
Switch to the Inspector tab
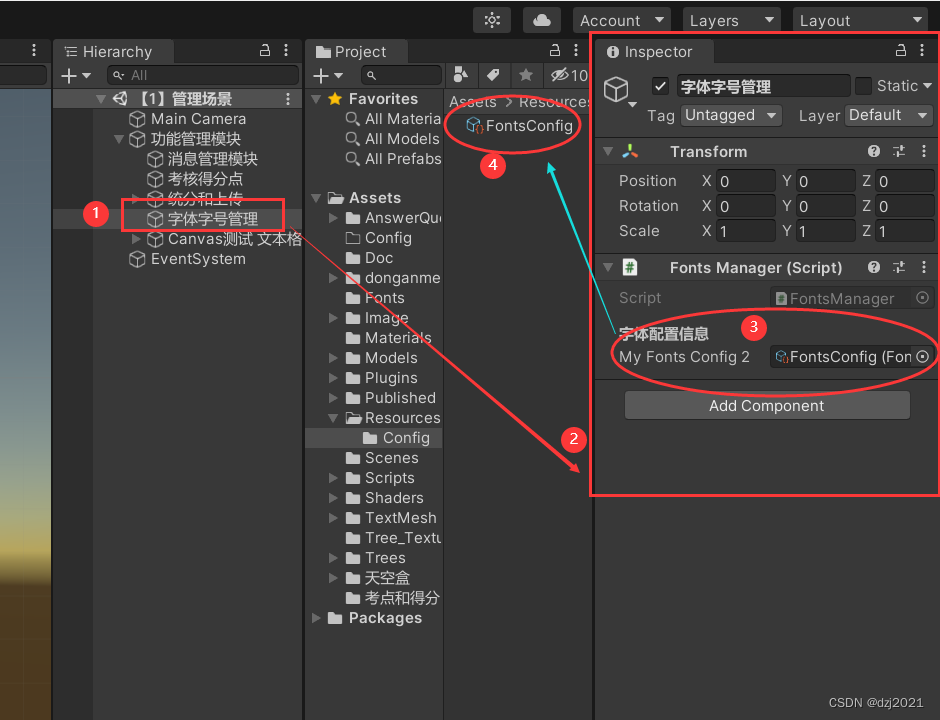click(653, 52)
